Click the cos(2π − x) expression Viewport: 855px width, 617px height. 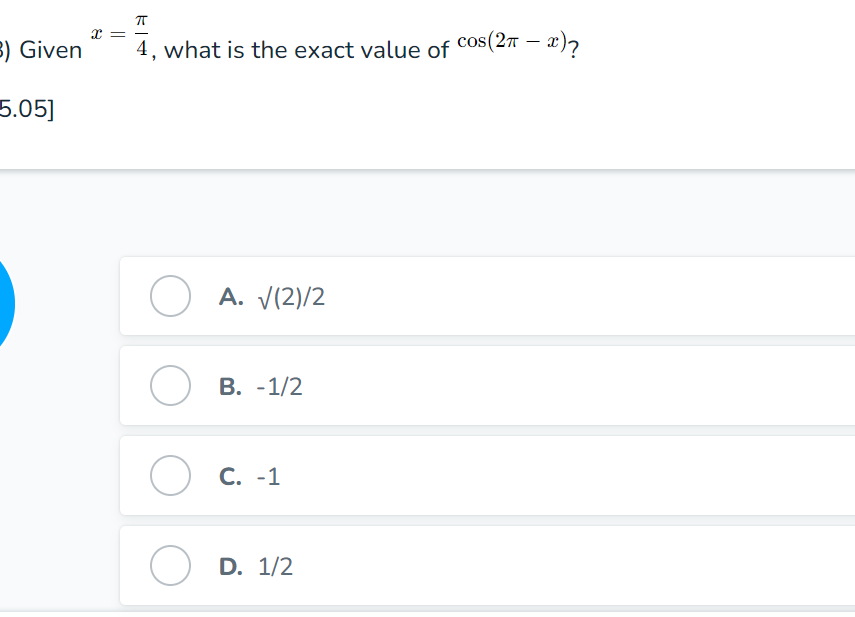click(512, 42)
